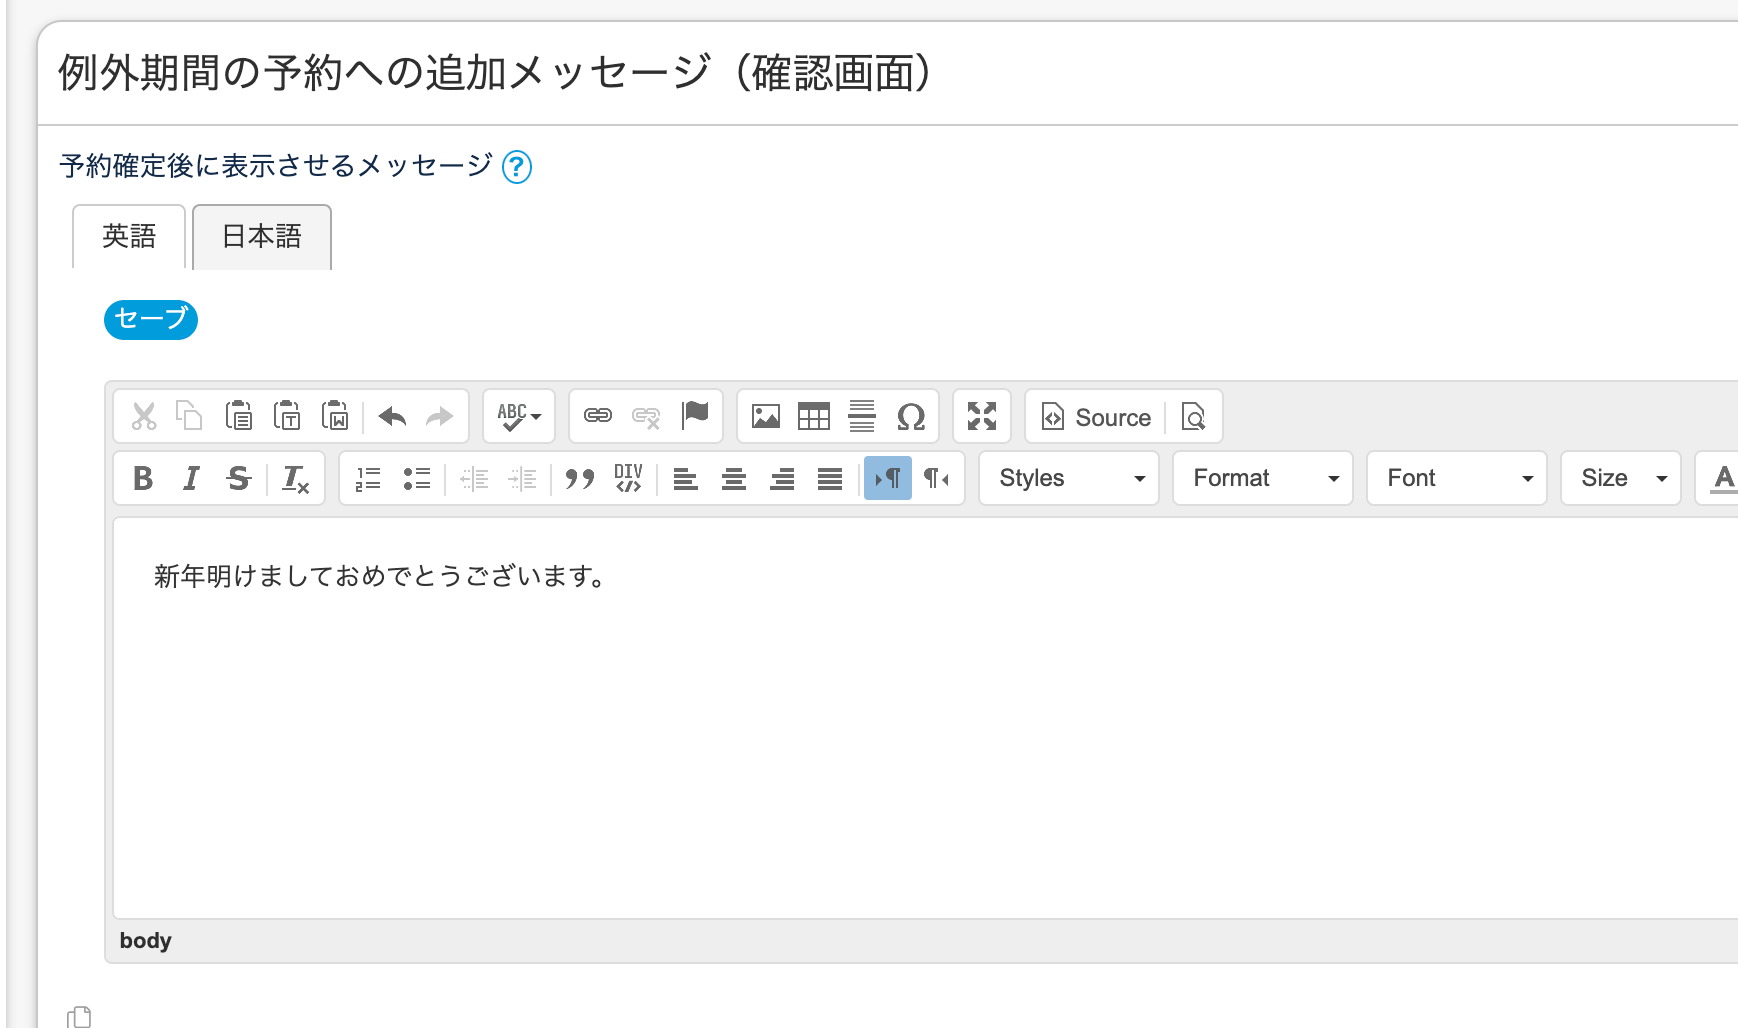Insert a table using the Table icon
The width and height of the screenshot is (1738, 1028).
tap(814, 417)
